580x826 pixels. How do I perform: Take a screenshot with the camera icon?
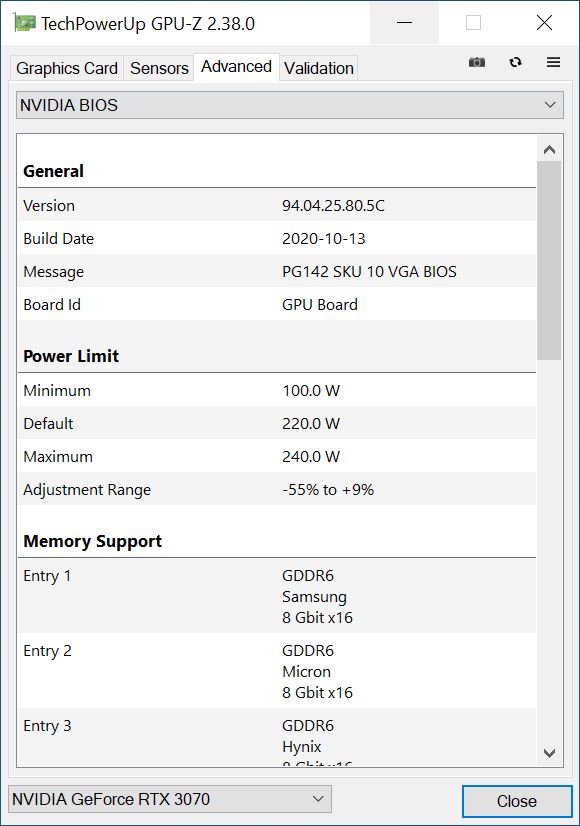point(477,62)
